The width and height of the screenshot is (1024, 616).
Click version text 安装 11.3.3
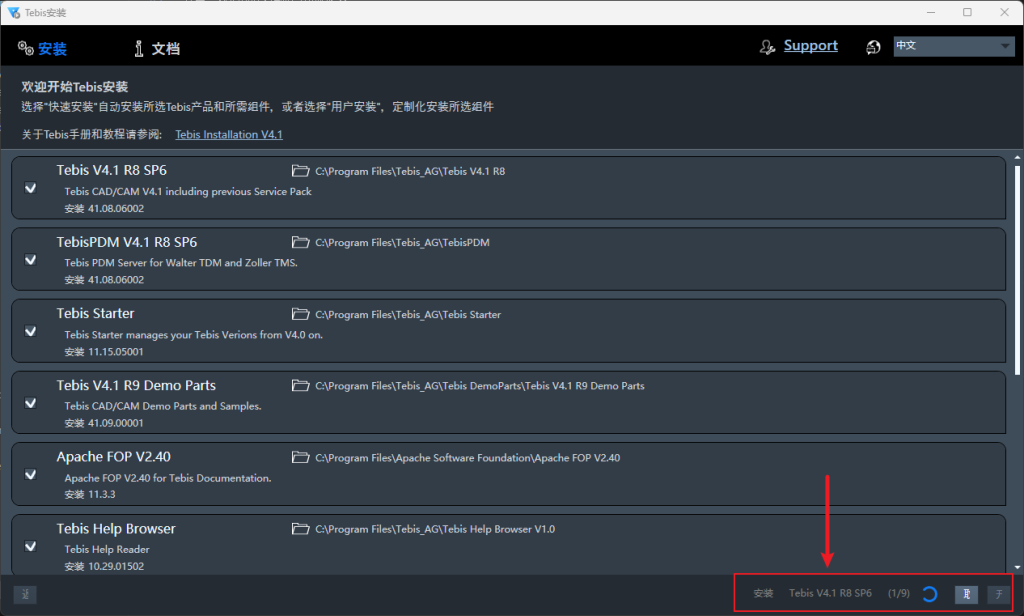click(90, 494)
